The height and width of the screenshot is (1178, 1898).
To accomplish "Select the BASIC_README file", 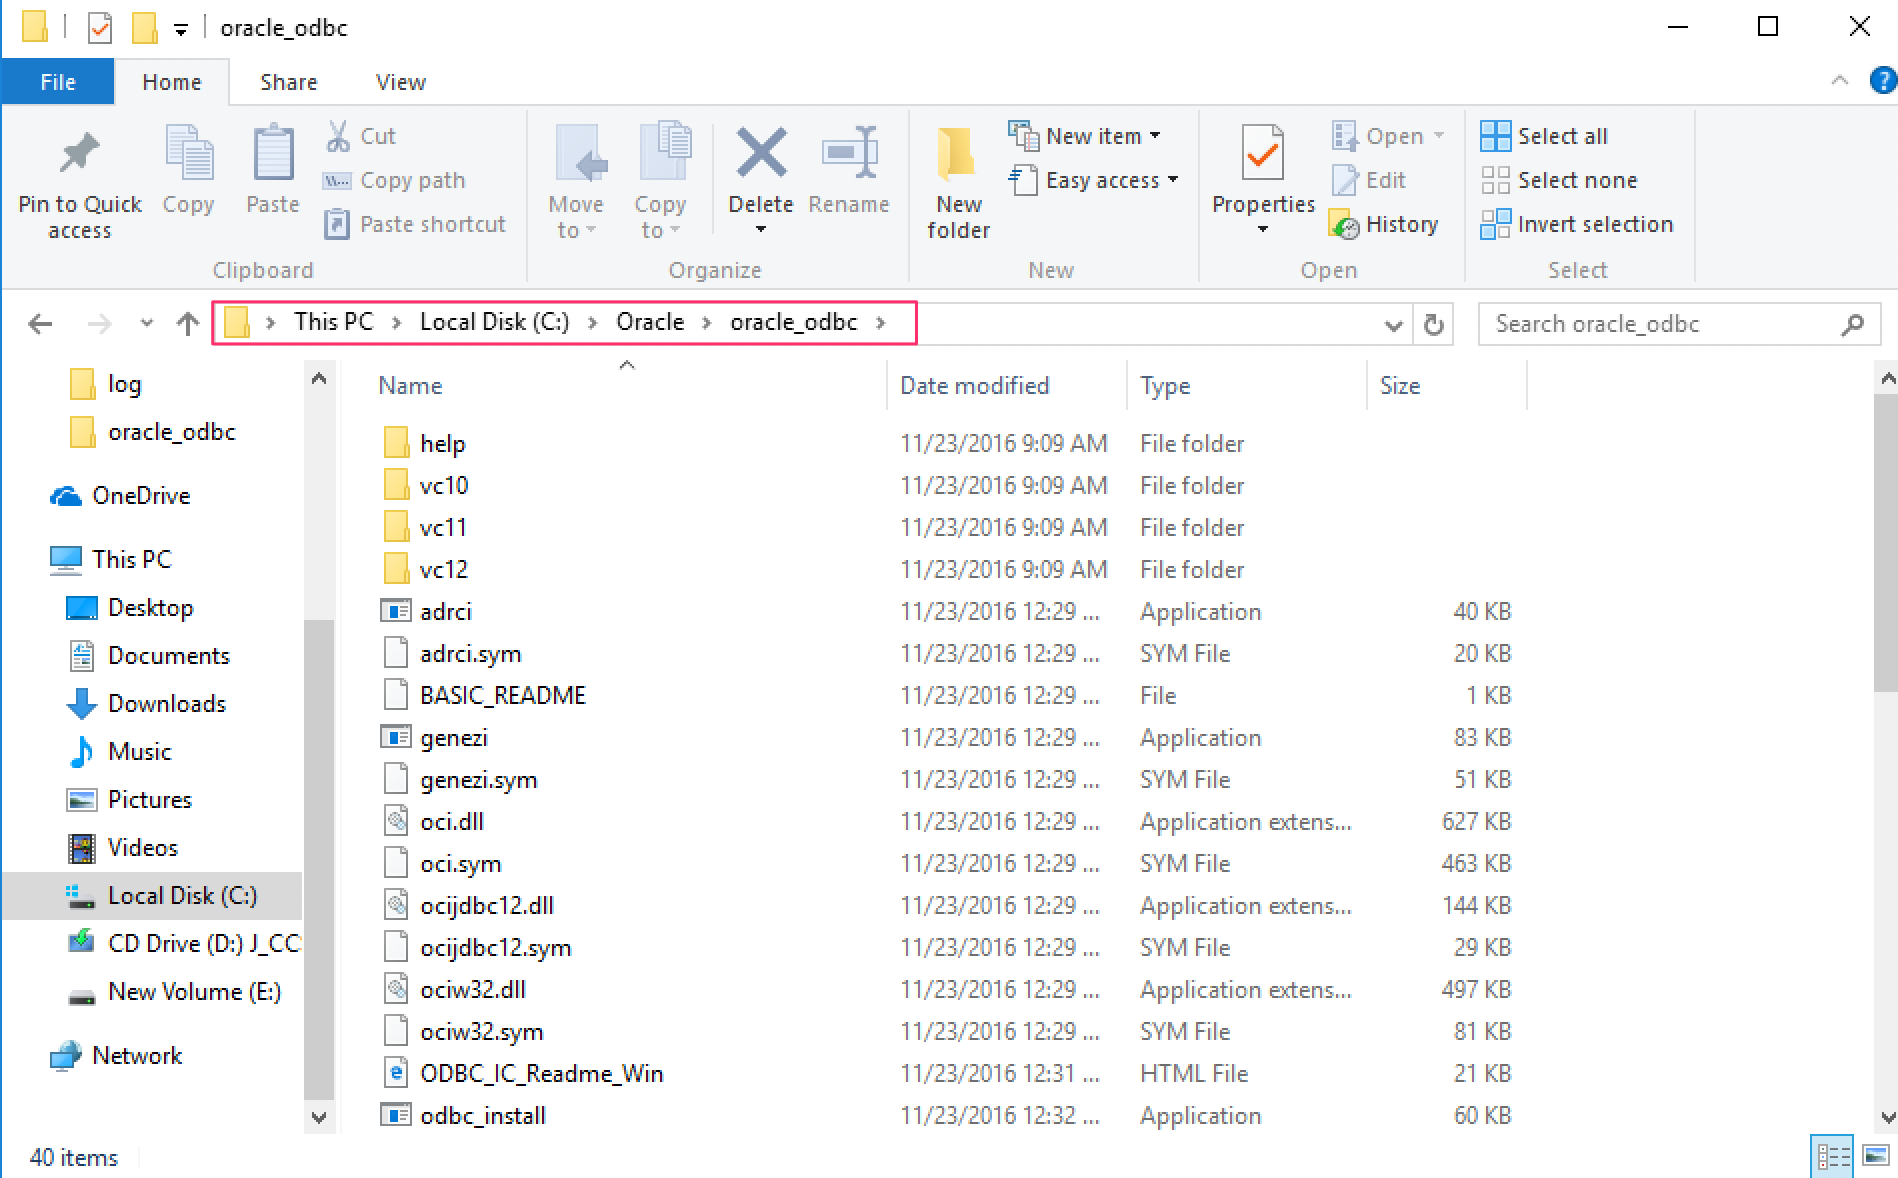I will (x=503, y=696).
